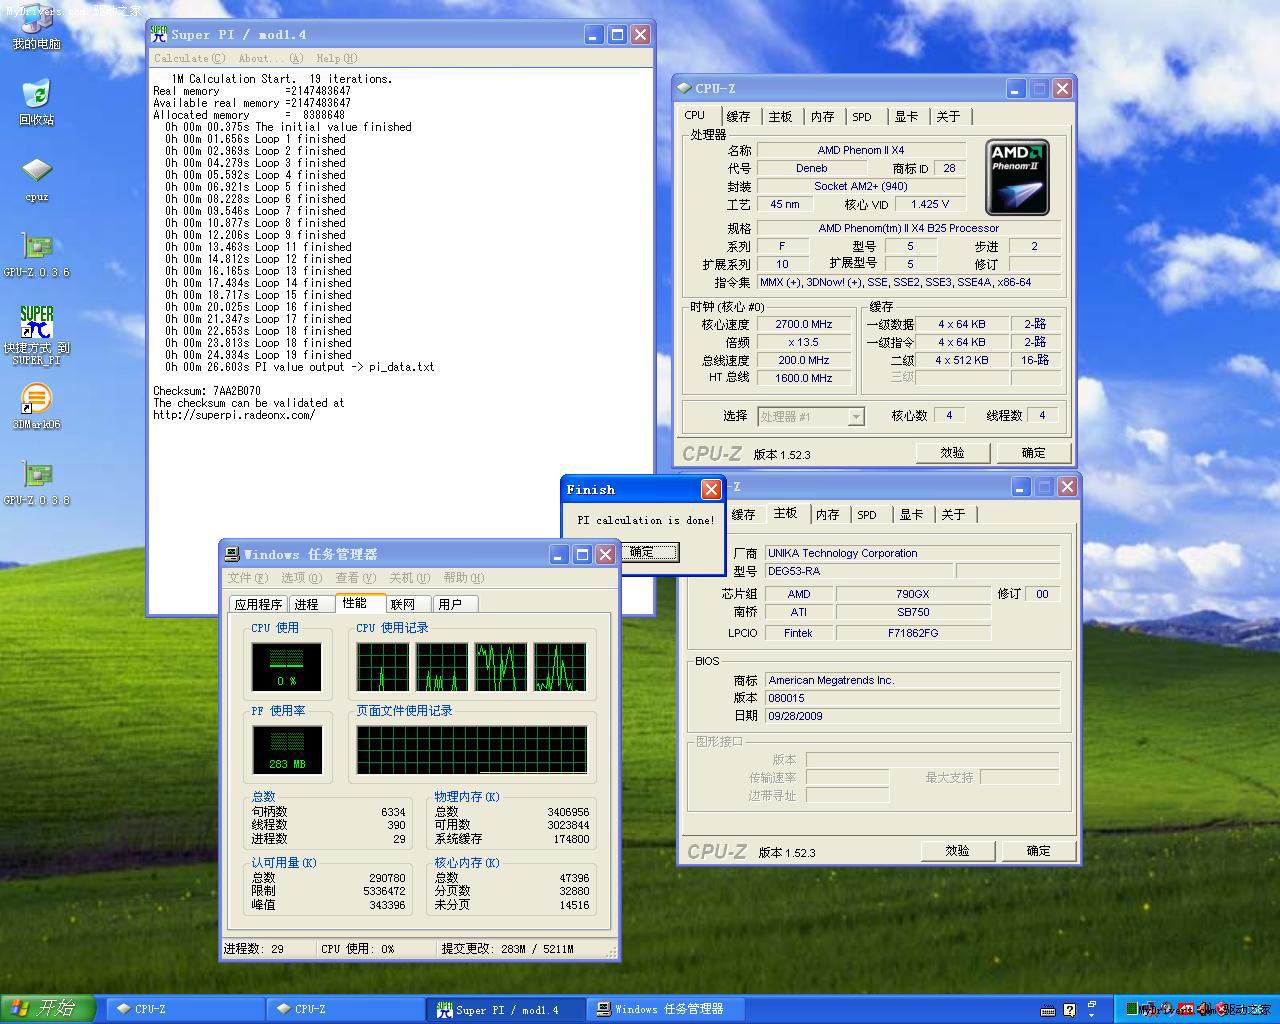
Task: Close the Finish dialog box
Action: [x=711, y=489]
